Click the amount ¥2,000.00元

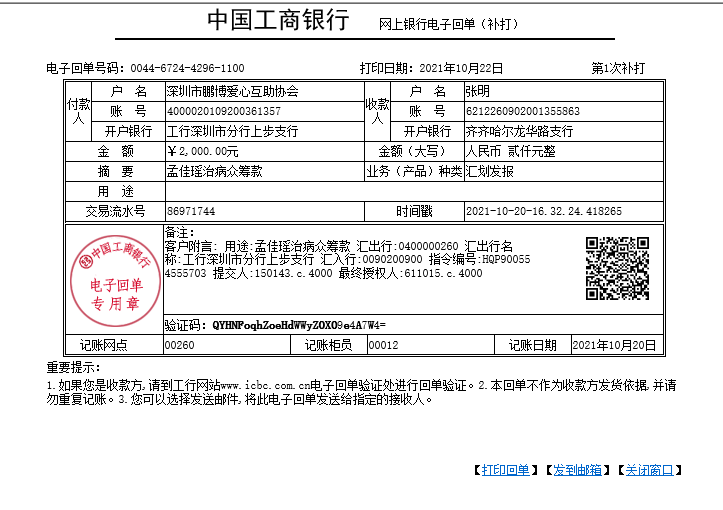(203, 151)
